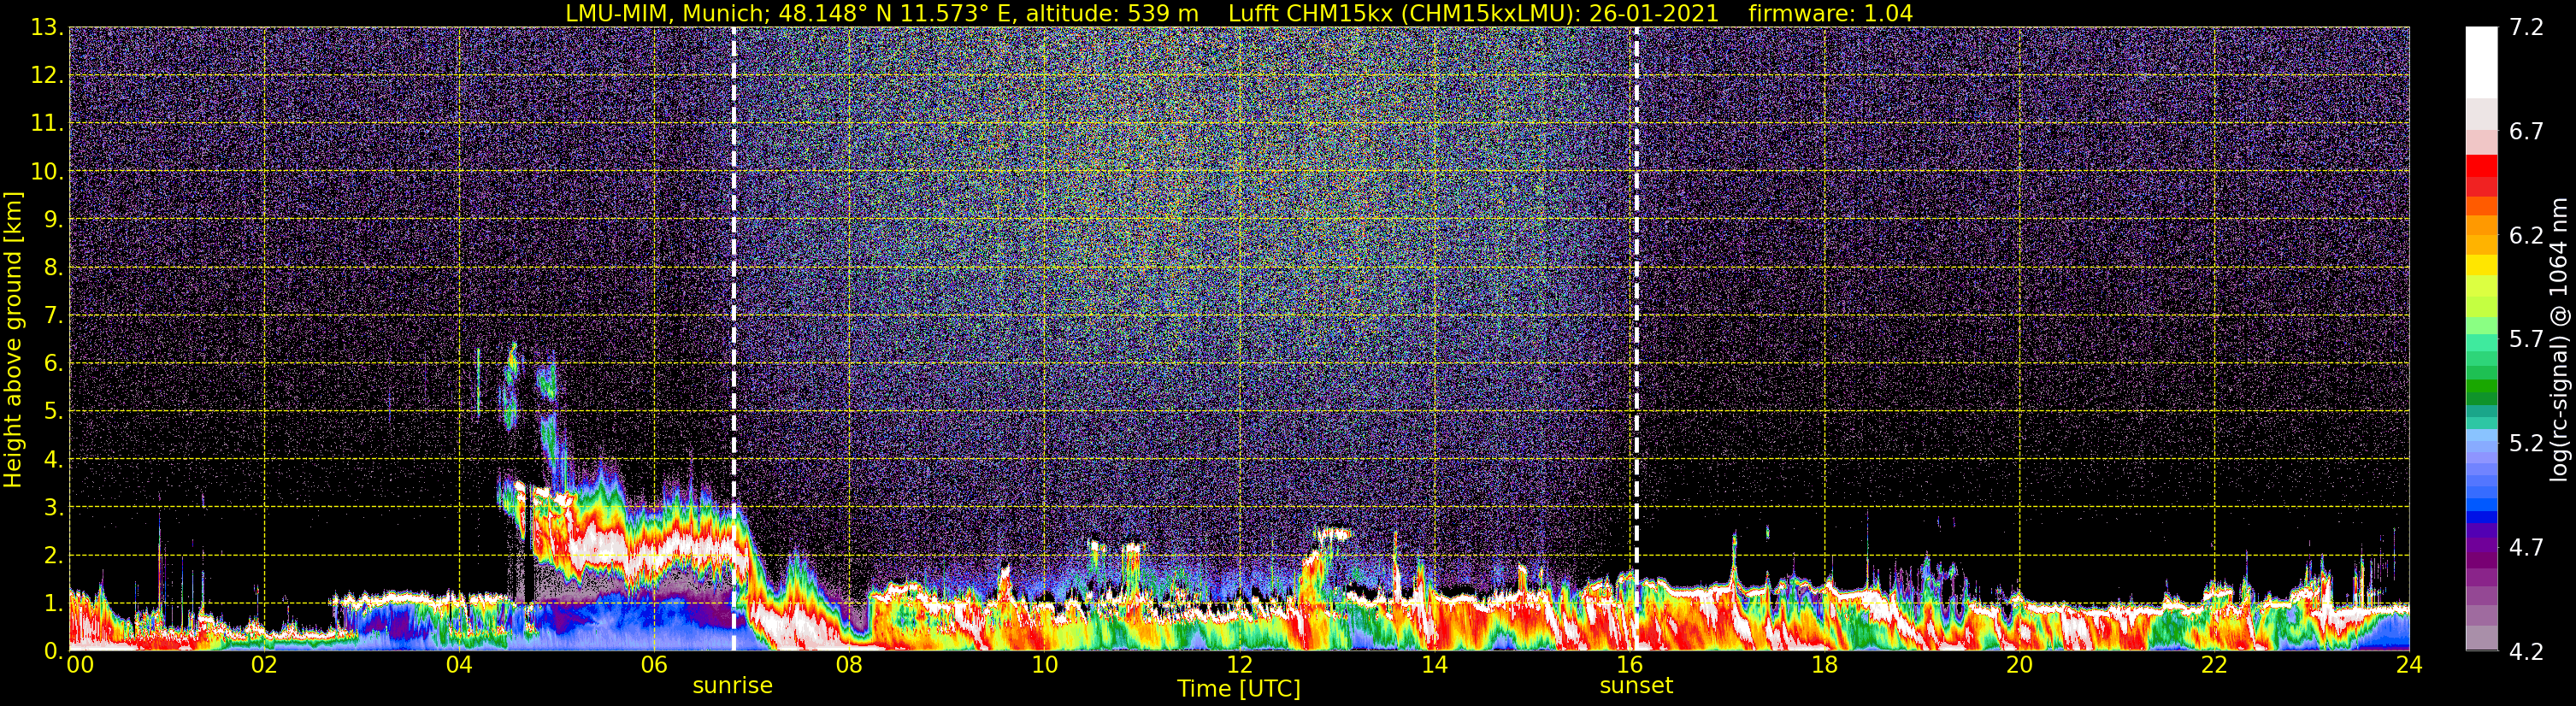Click the height axis tick '3.'
The height and width of the screenshot is (706, 2576).
(53, 508)
